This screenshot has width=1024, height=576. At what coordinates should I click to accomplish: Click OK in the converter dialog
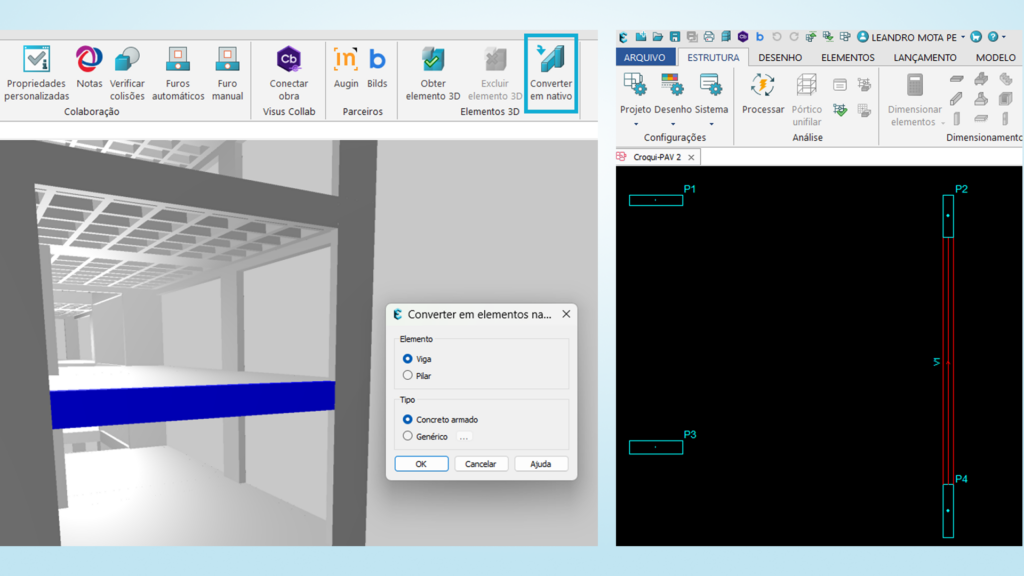pyautogui.click(x=421, y=464)
